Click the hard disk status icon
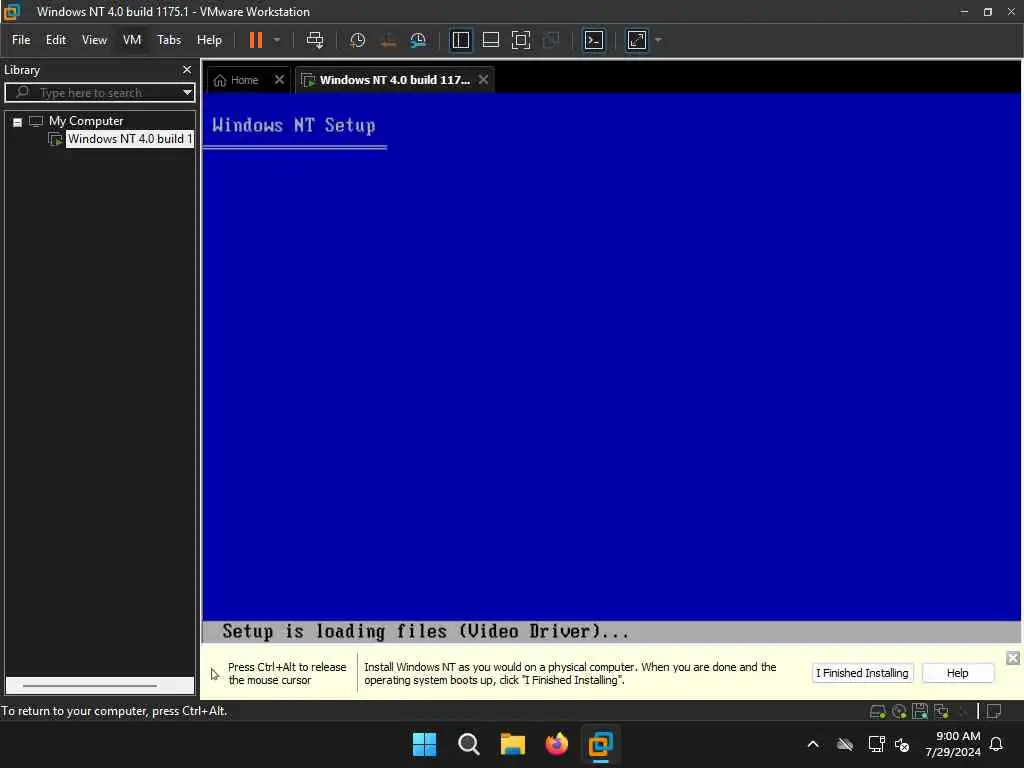Screen dimensions: 1024x768 (878, 711)
